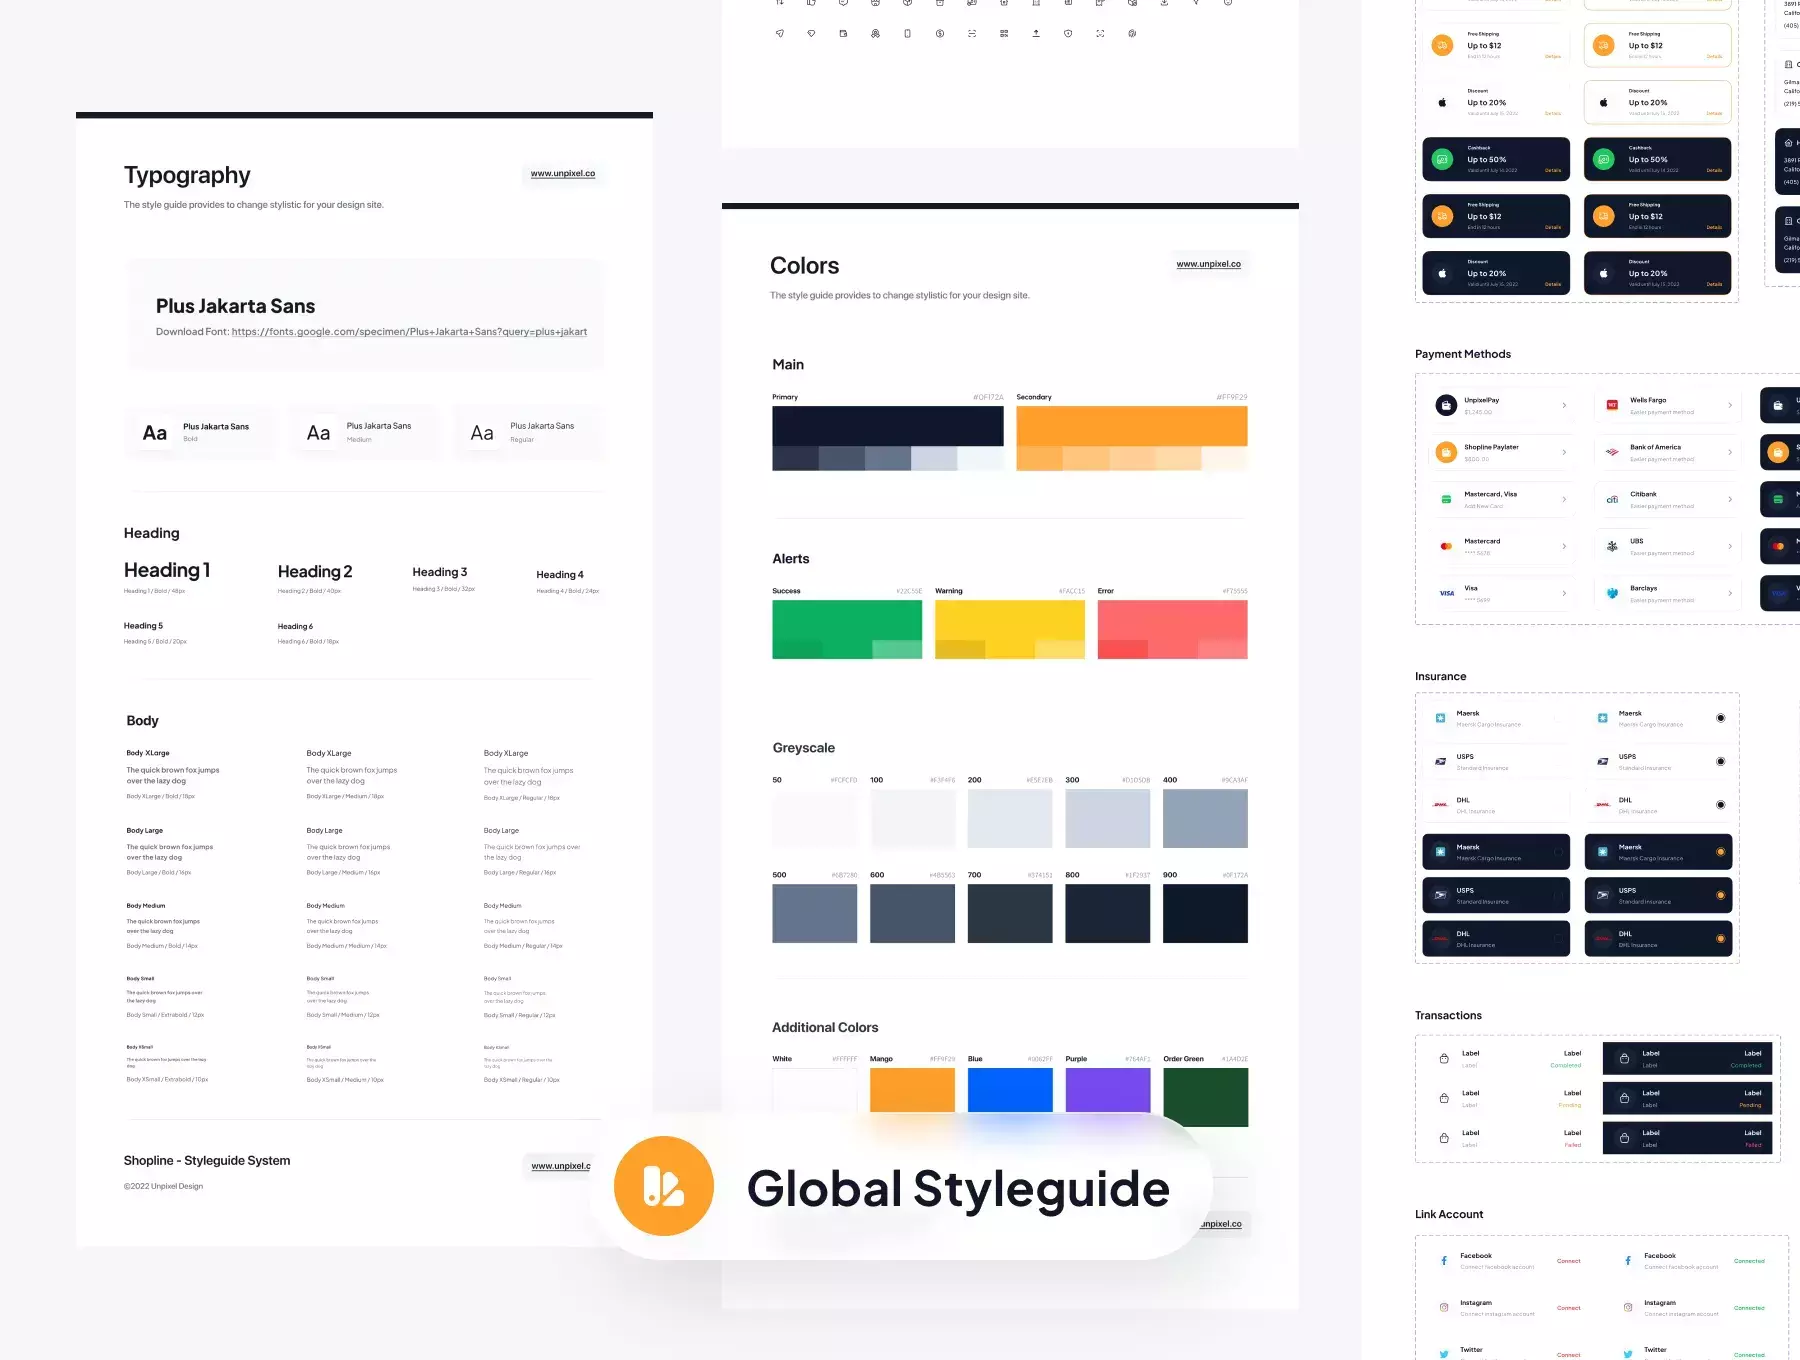Click the Visa logo in the light Visa row

pos(1446,593)
